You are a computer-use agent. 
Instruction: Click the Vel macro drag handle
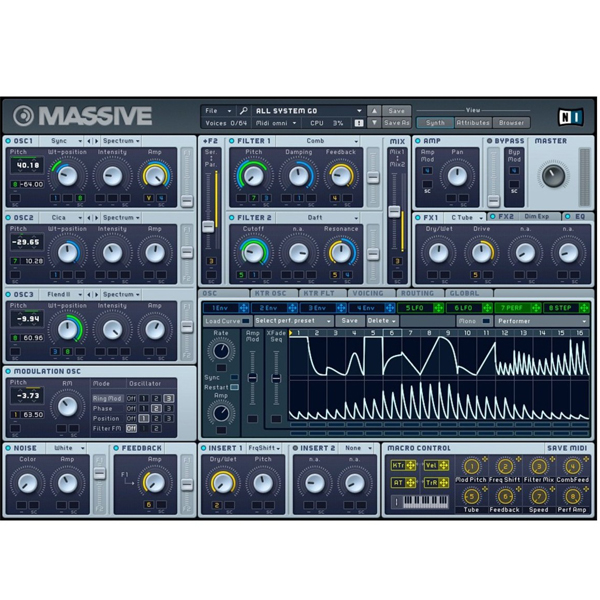pyautogui.click(x=443, y=465)
